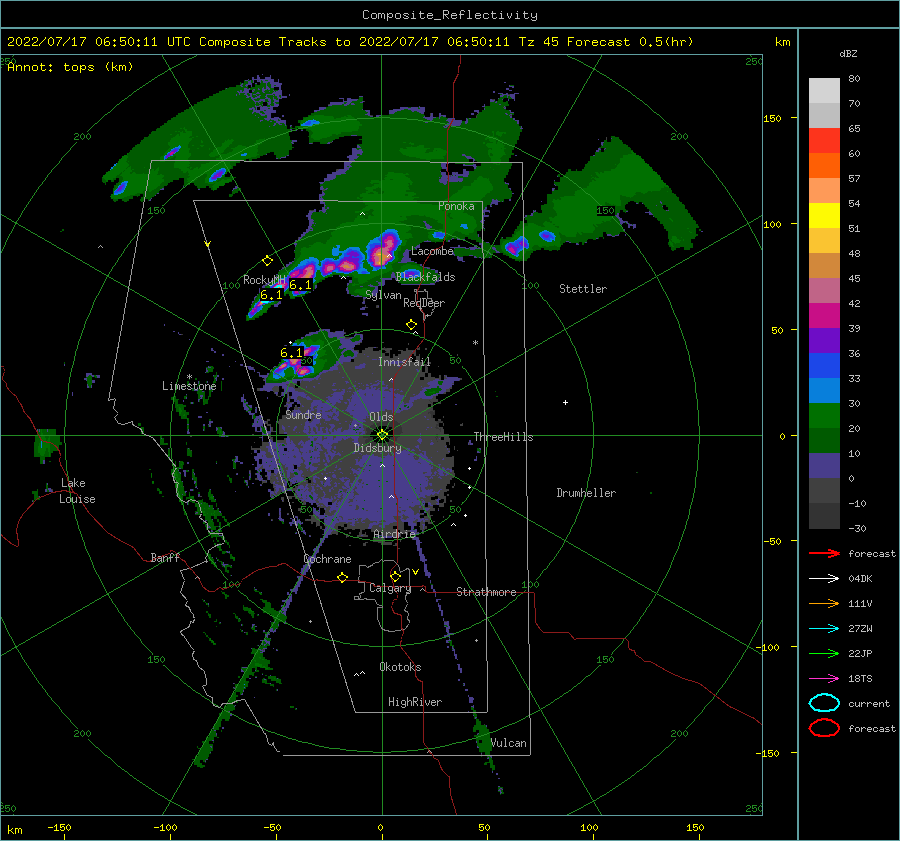Viewport: 900px width, 841px height.
Task: Select the yellow diamond marker below RedDeer
Action: (412, 325)
